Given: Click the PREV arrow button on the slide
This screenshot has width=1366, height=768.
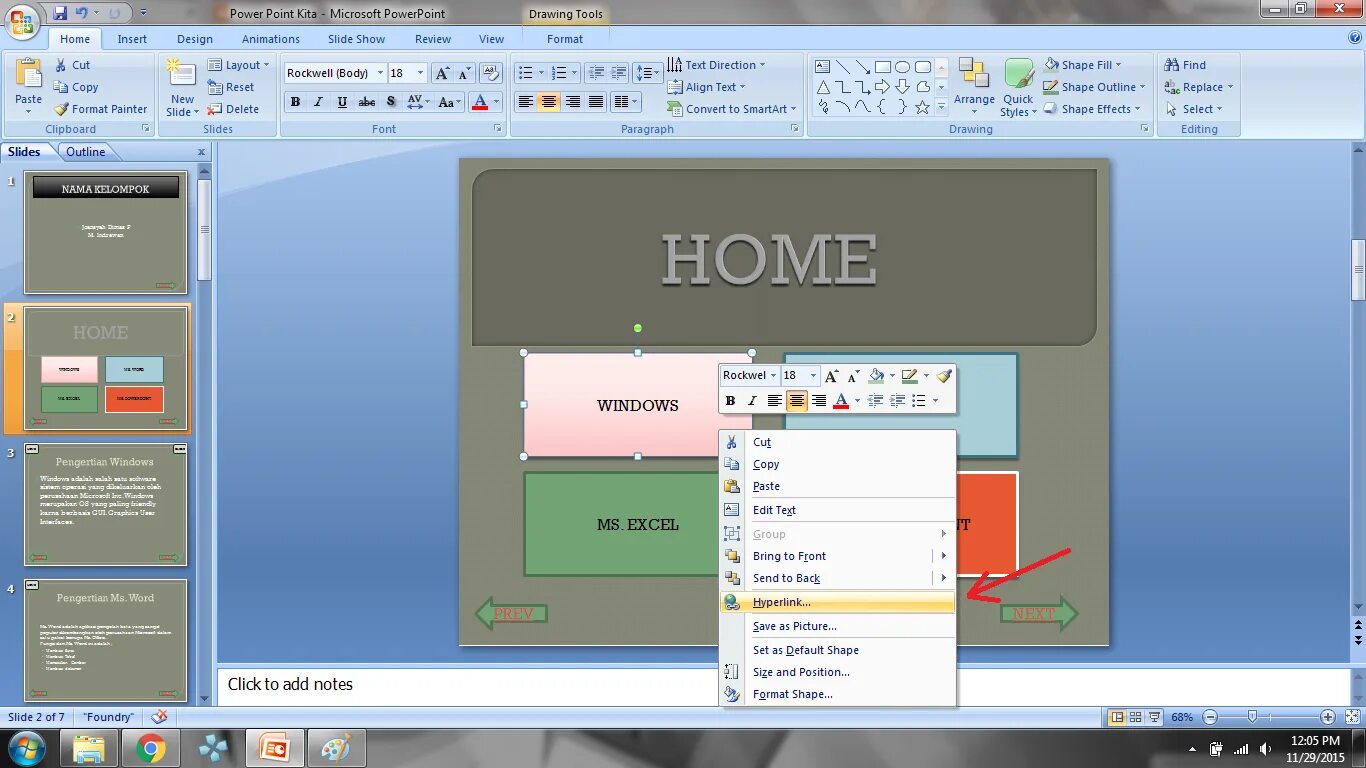Looking at the screenshot, I should point(511,613).
